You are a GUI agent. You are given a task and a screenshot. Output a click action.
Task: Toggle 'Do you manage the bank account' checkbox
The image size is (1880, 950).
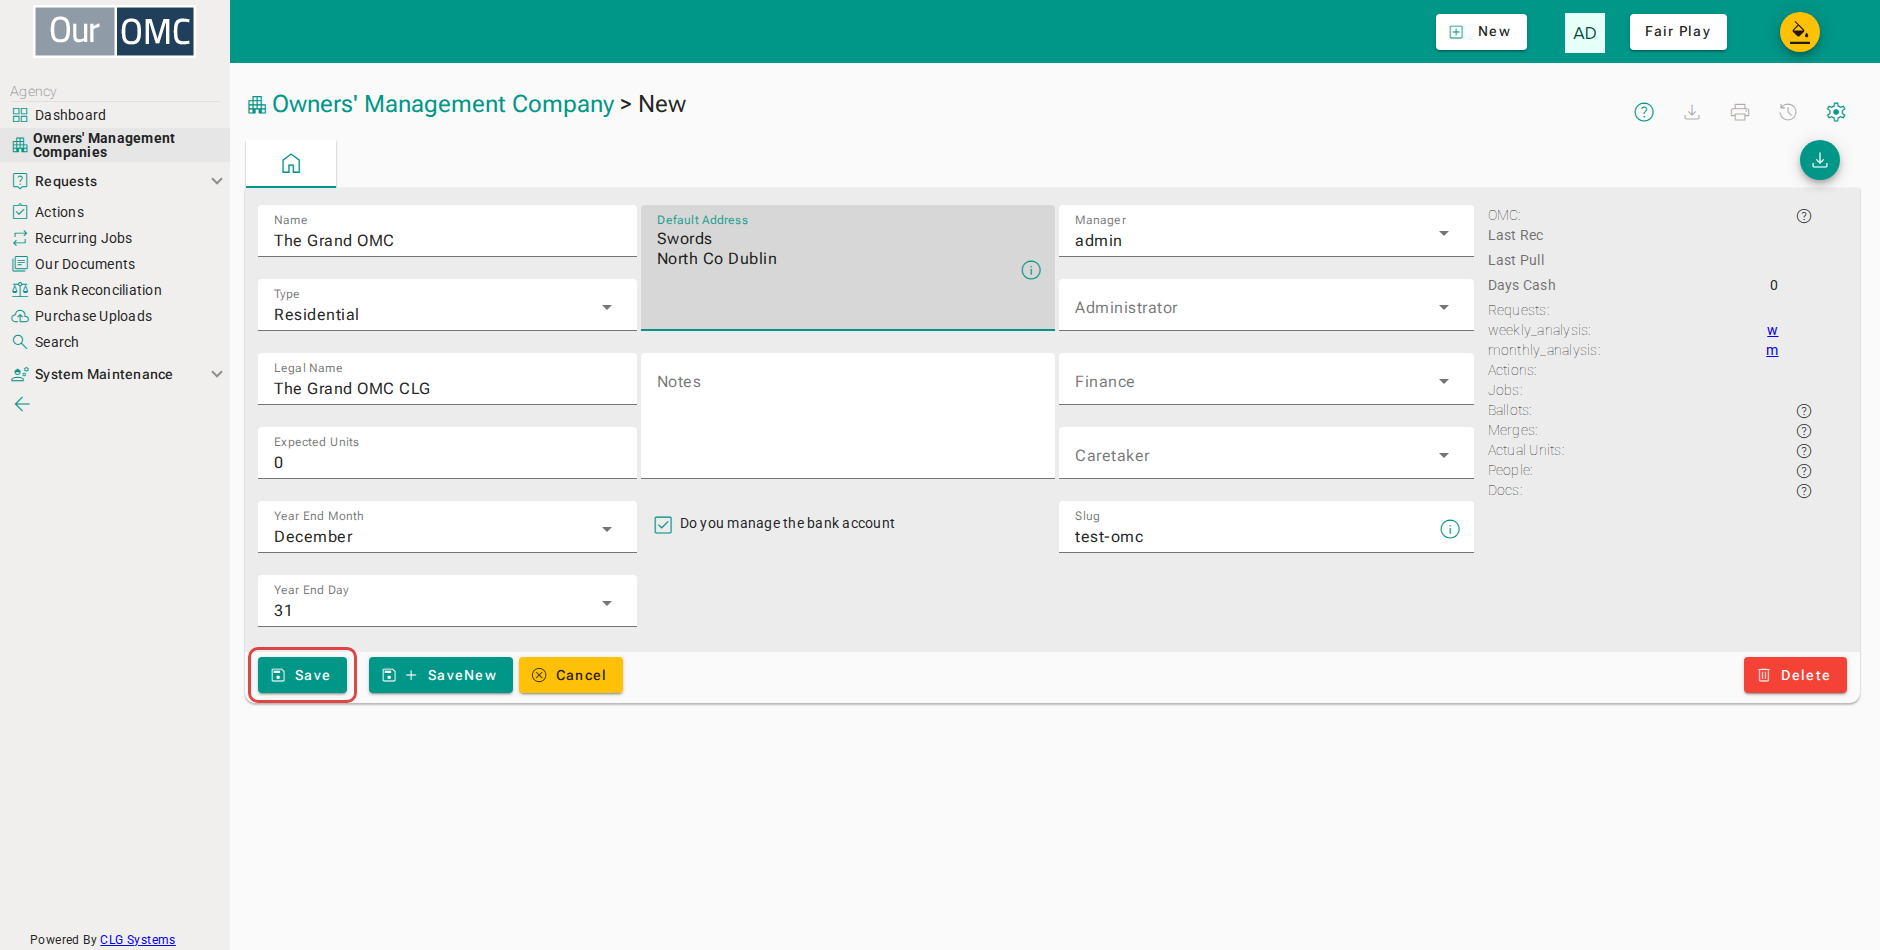[x=663, y=524]
